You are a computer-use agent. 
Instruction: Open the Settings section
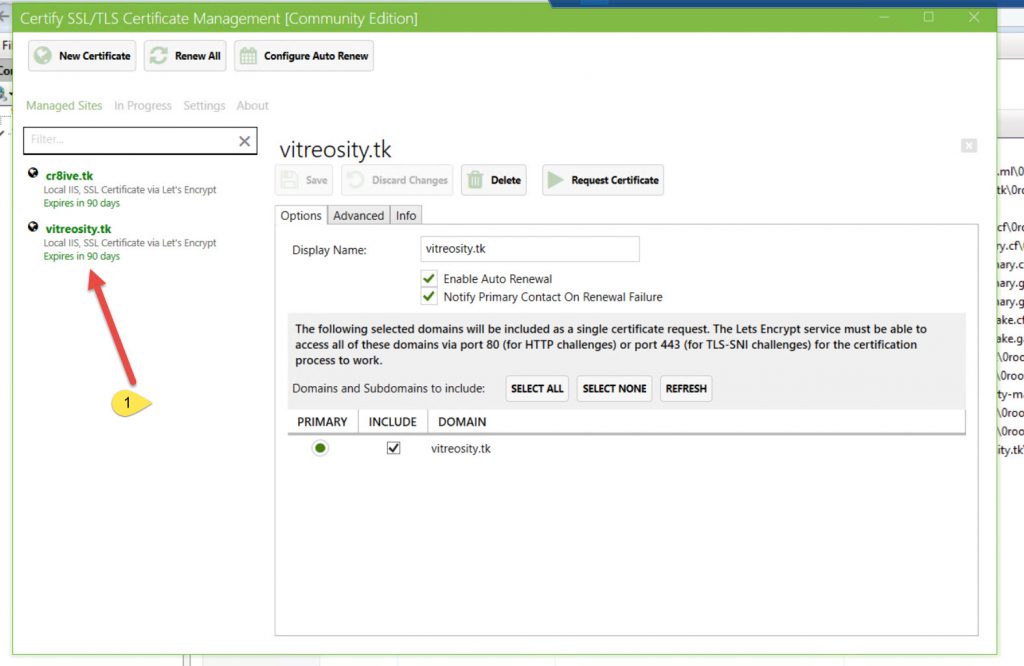(204, 106)
